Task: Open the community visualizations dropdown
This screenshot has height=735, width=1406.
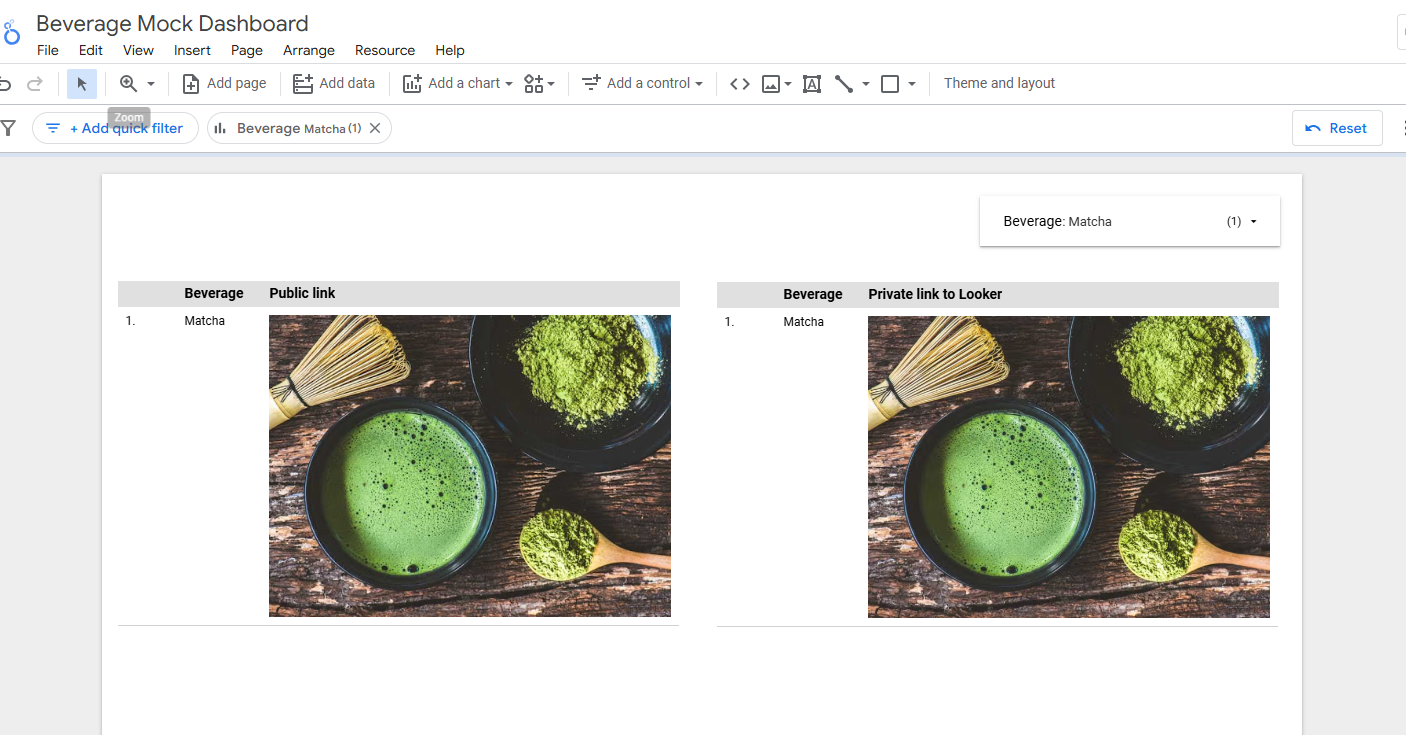Action: coord(539,84)
